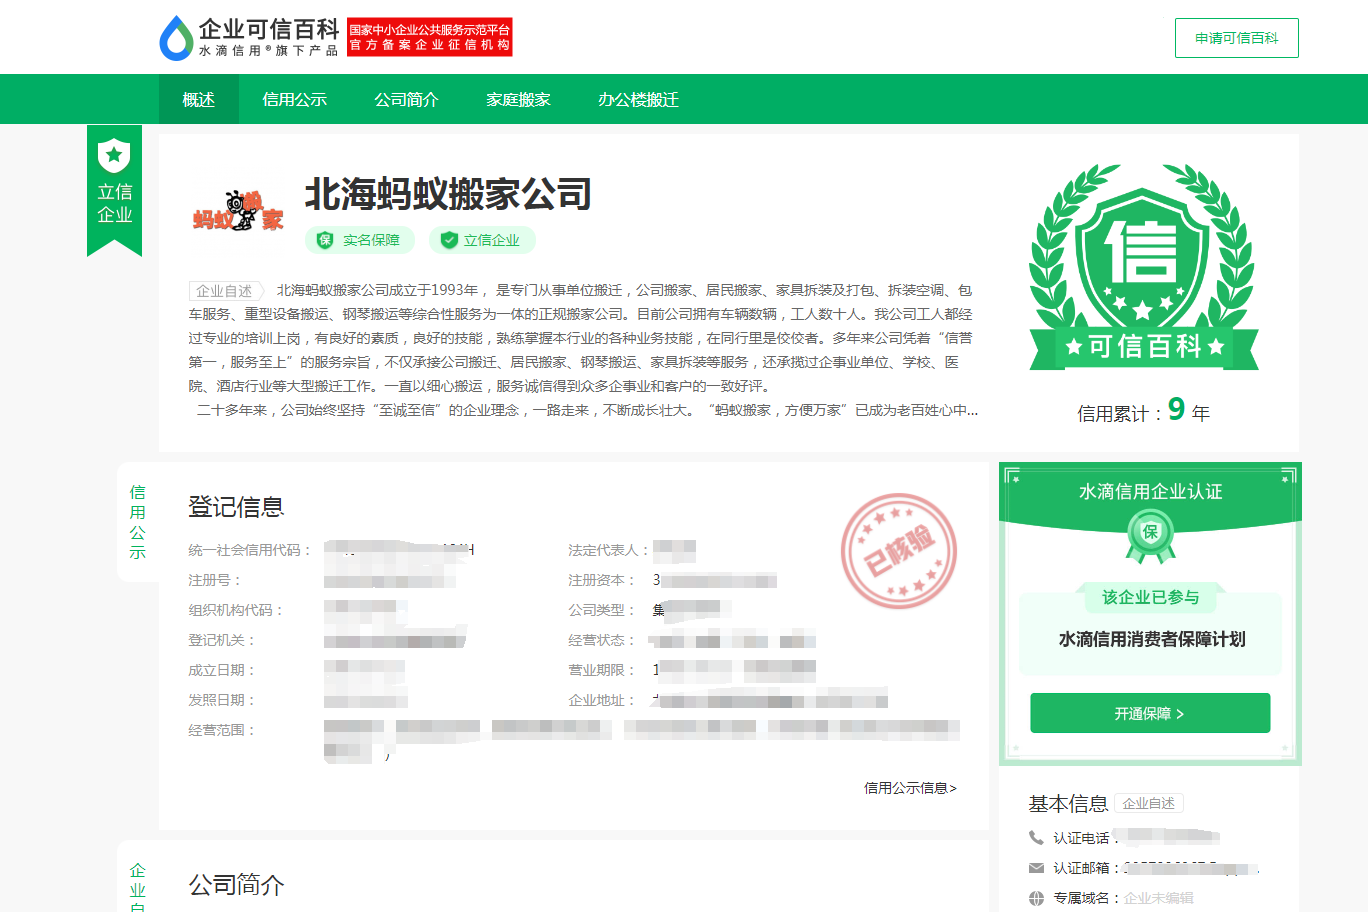Screen dimensions: 1368x912
Task: Click the 实名保障 green shield badge
Action: coord(359,240)
